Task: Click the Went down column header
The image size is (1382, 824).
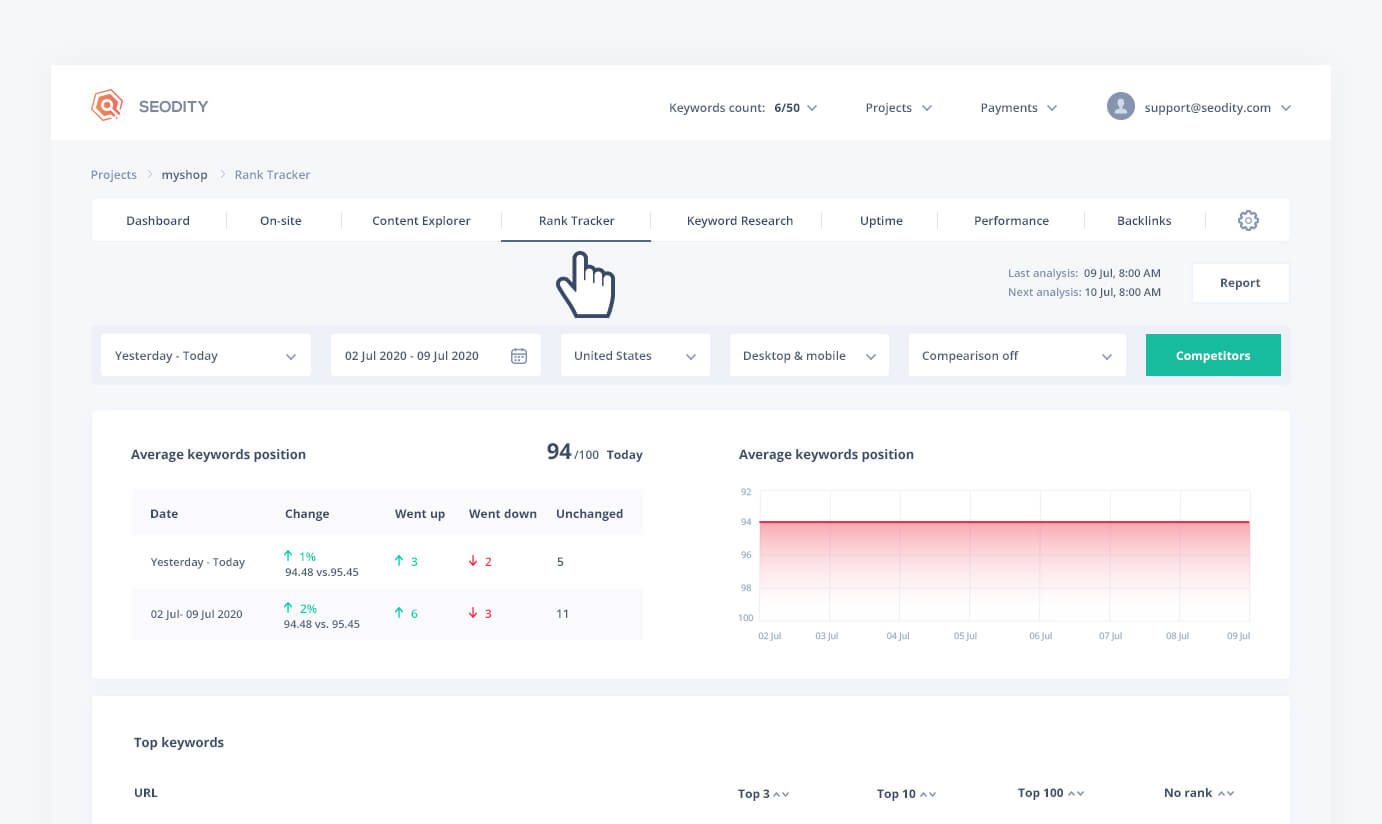Action: click(503, 514)
